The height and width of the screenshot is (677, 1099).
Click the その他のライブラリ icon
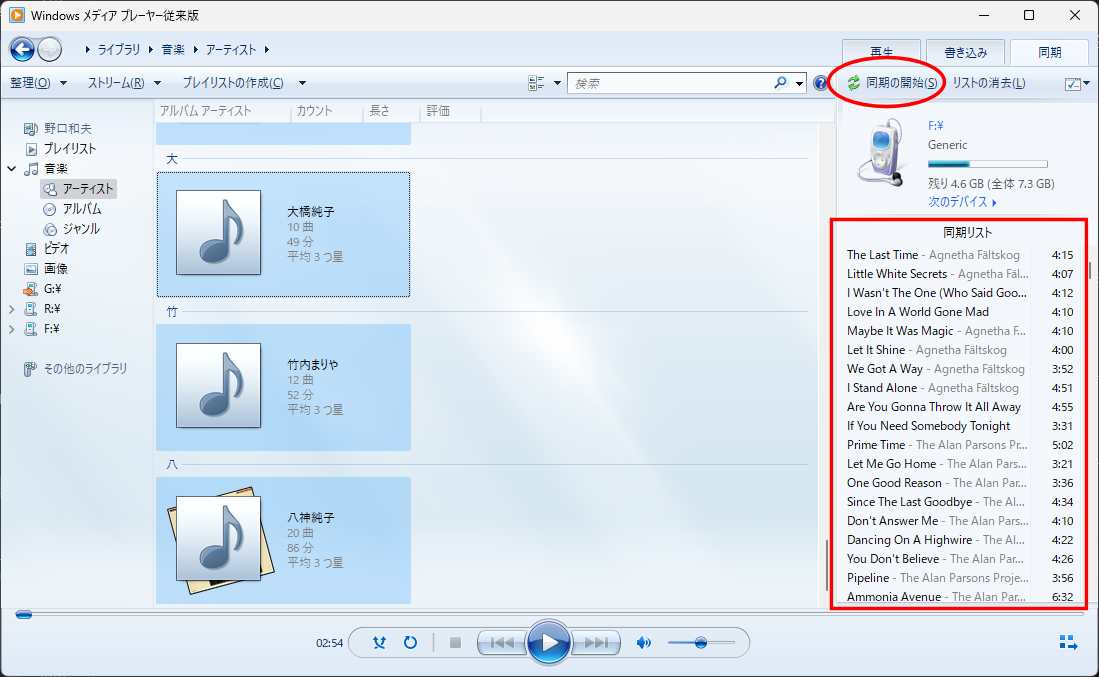[x=30, y=369]
